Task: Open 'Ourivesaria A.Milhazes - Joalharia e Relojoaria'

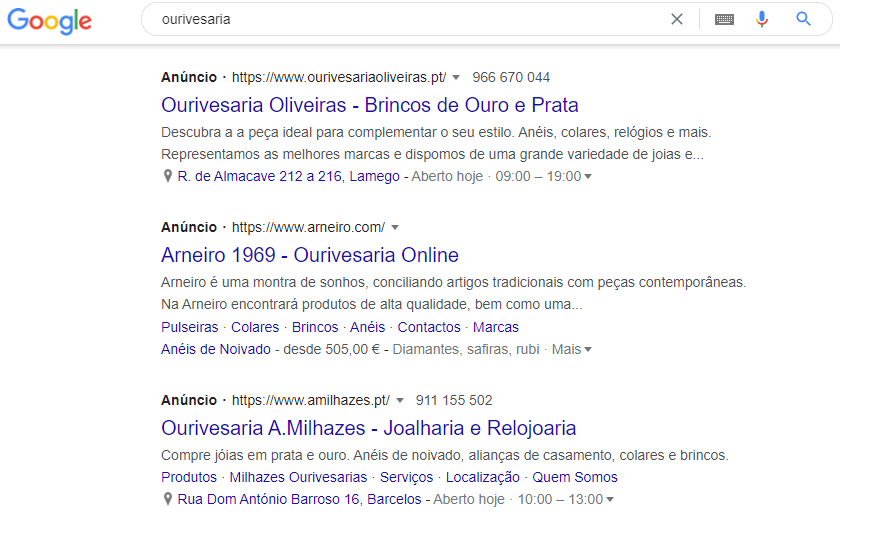Action: pos(369,428)
